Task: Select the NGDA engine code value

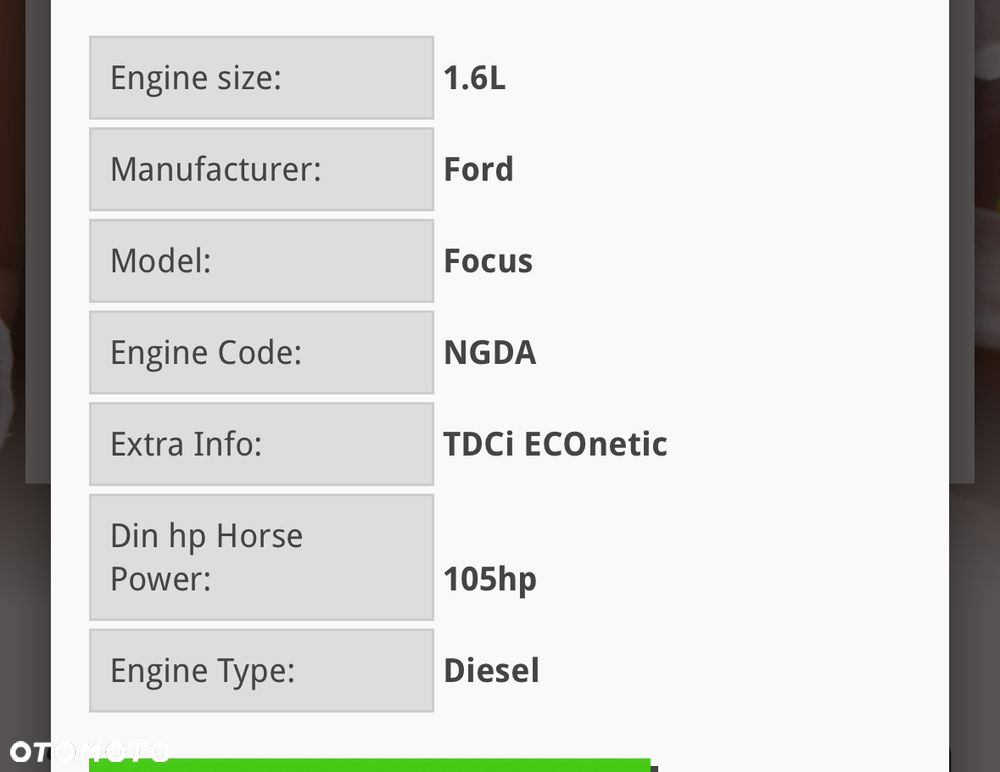Action: 490,352
